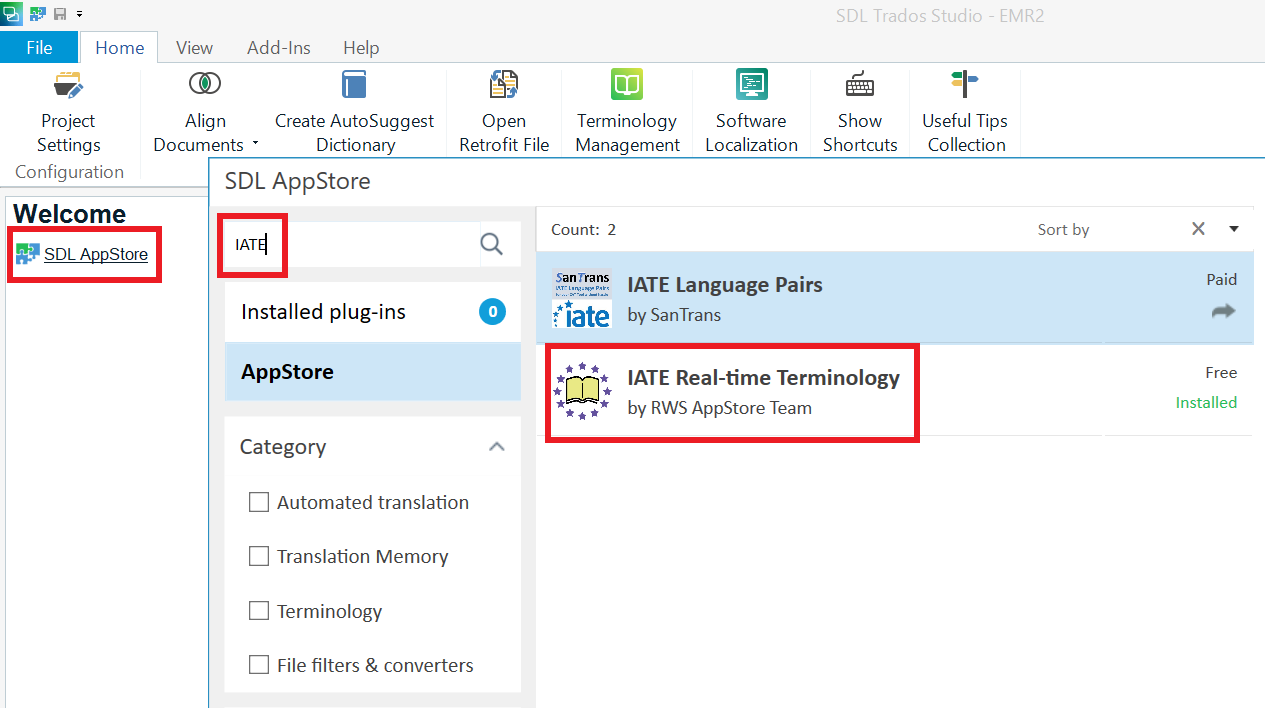This screenshot has width=1265, height=708.
Task: Click the Sort by label
Action: (x=1063, y=229)
